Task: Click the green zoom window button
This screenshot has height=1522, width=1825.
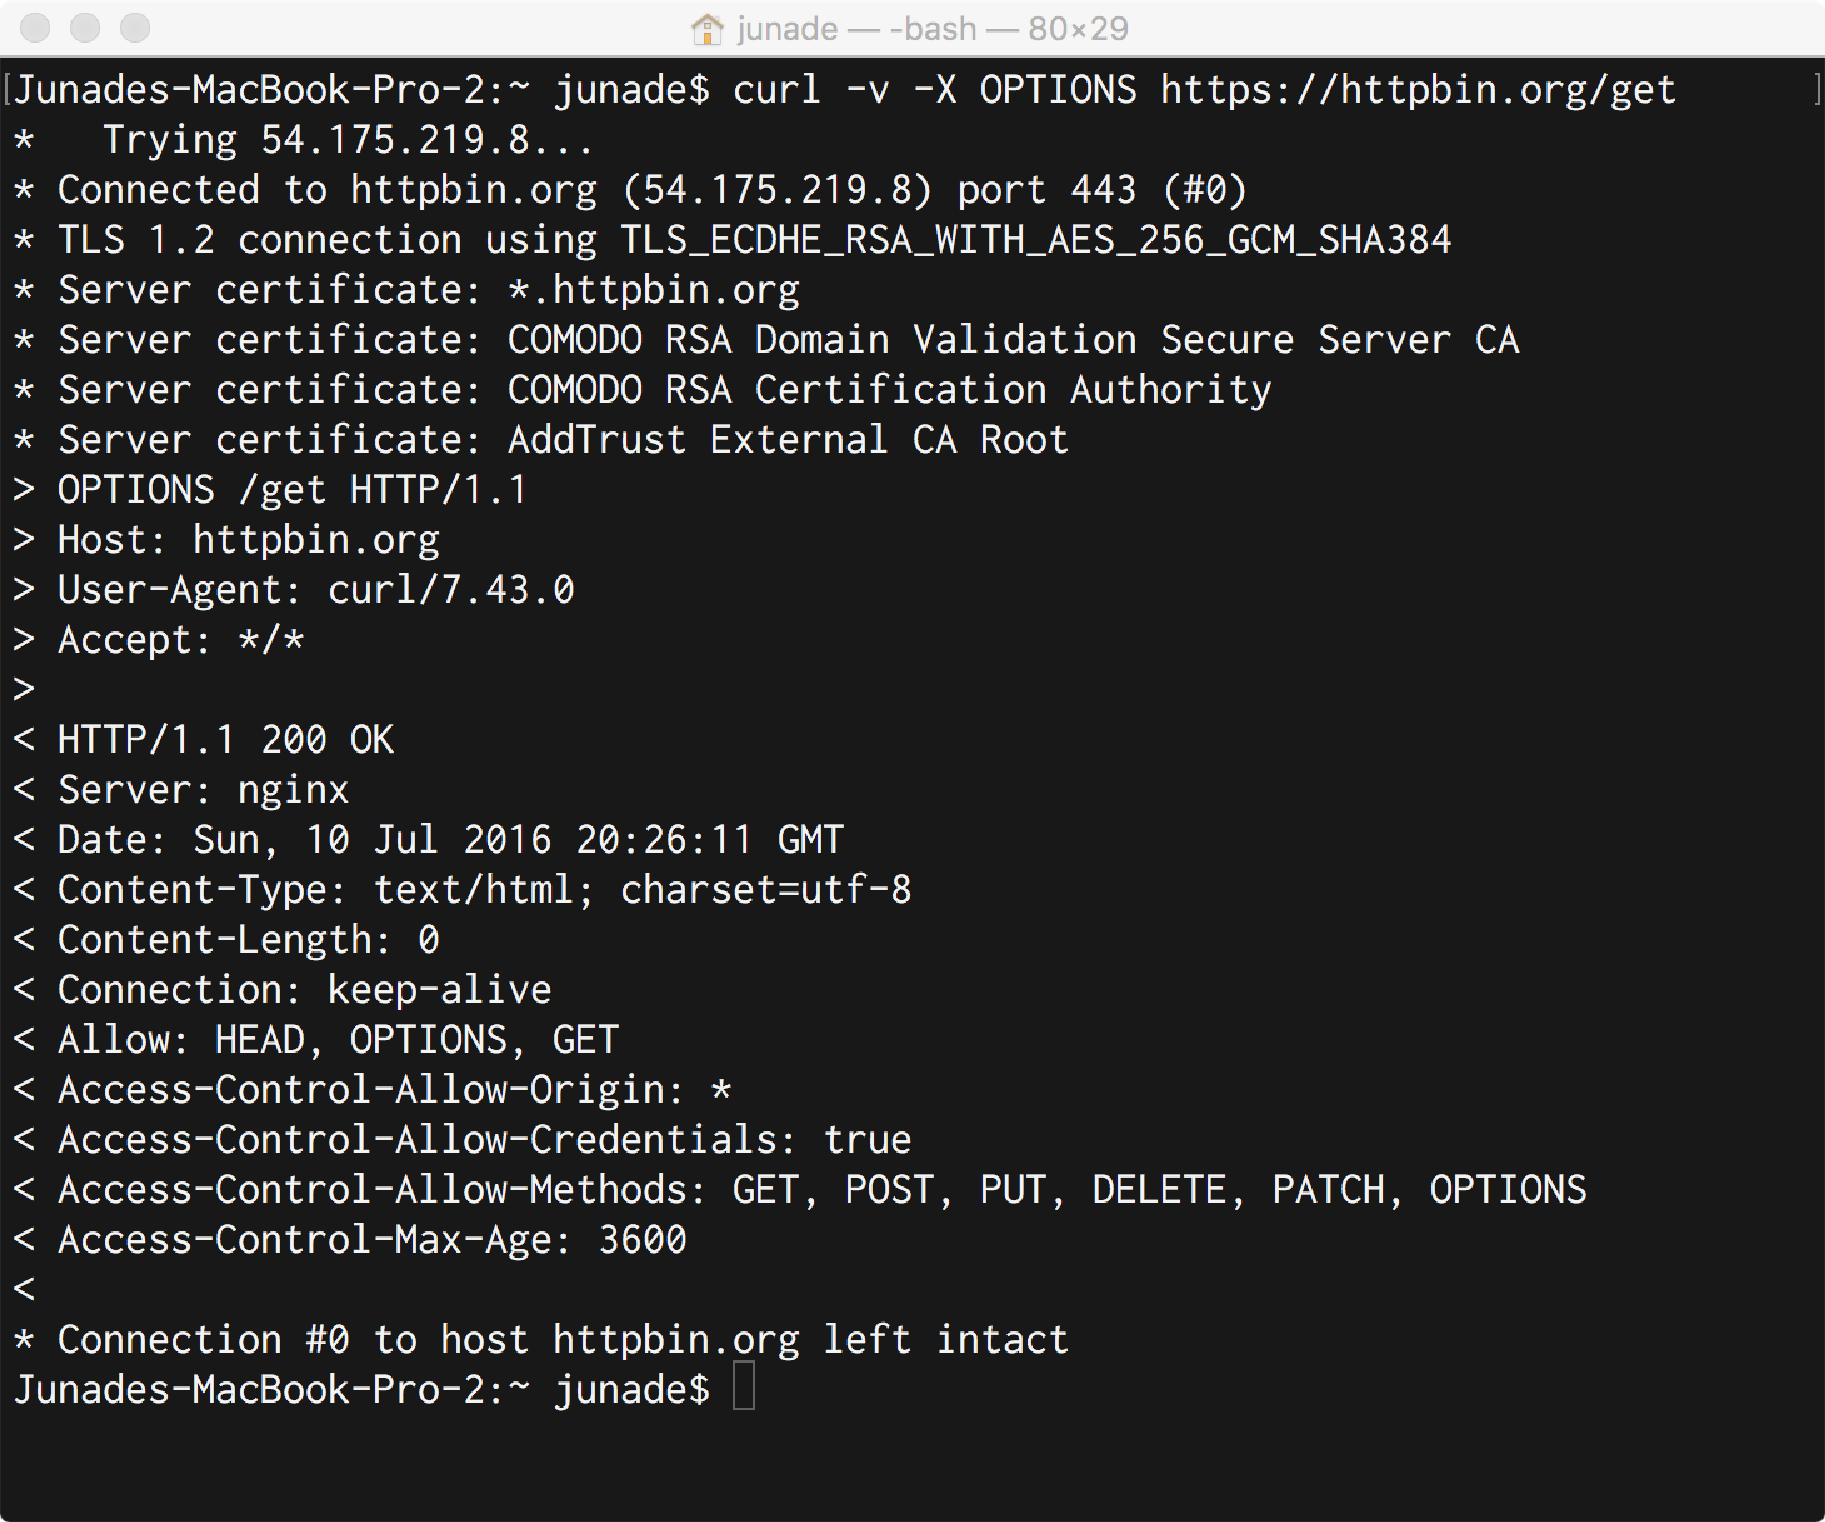Action: 135,28
